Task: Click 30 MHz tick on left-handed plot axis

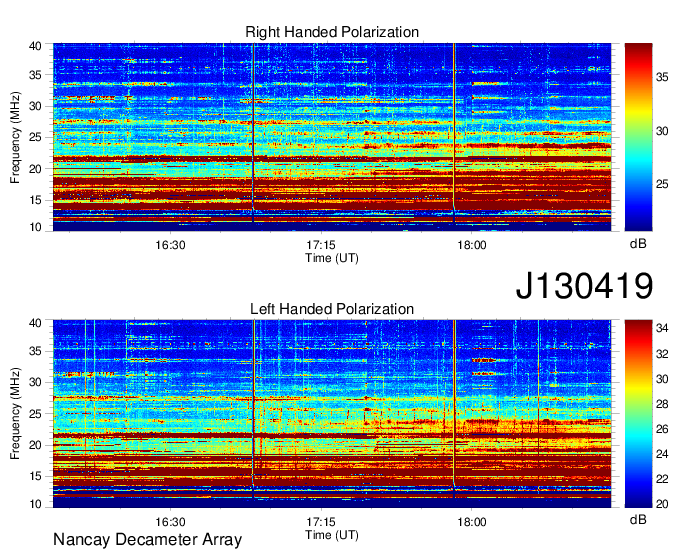Action: tap(35, 382)
